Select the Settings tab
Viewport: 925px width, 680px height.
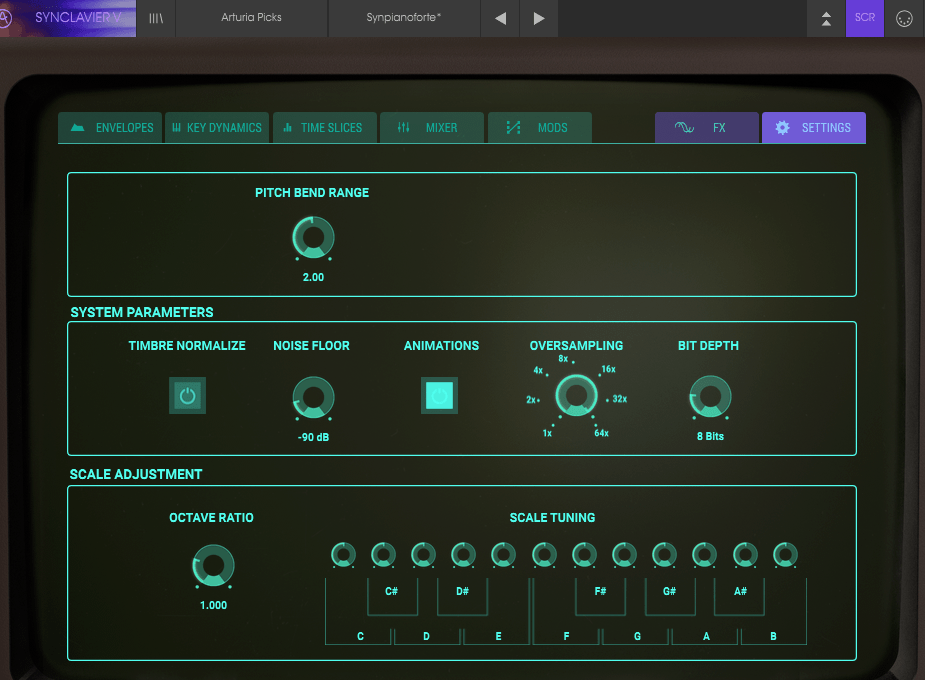tap(814, 127)
